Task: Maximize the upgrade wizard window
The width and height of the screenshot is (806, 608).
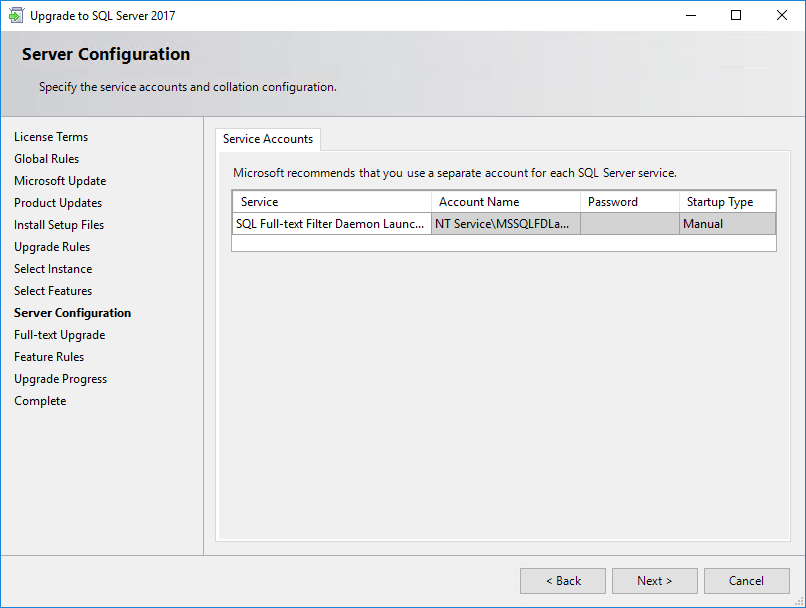Action: pyautogui.click(x=736, y=15)
